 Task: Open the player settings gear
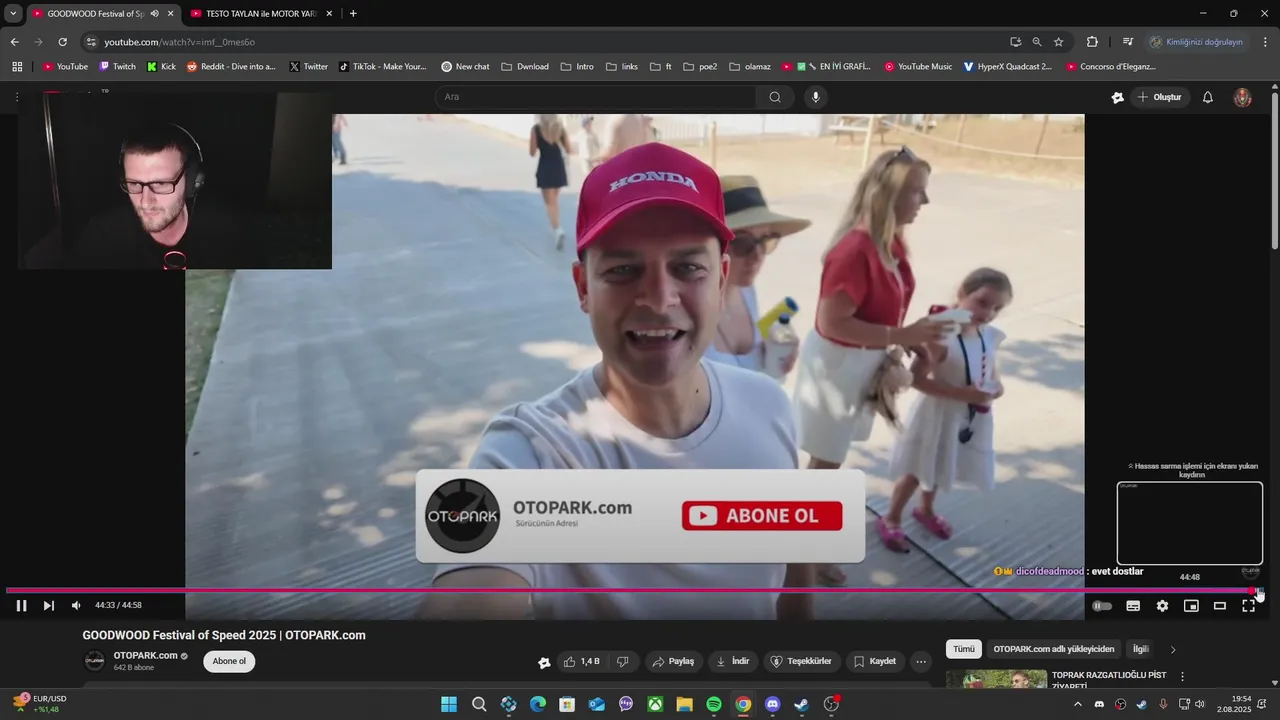click(1162, 605)
